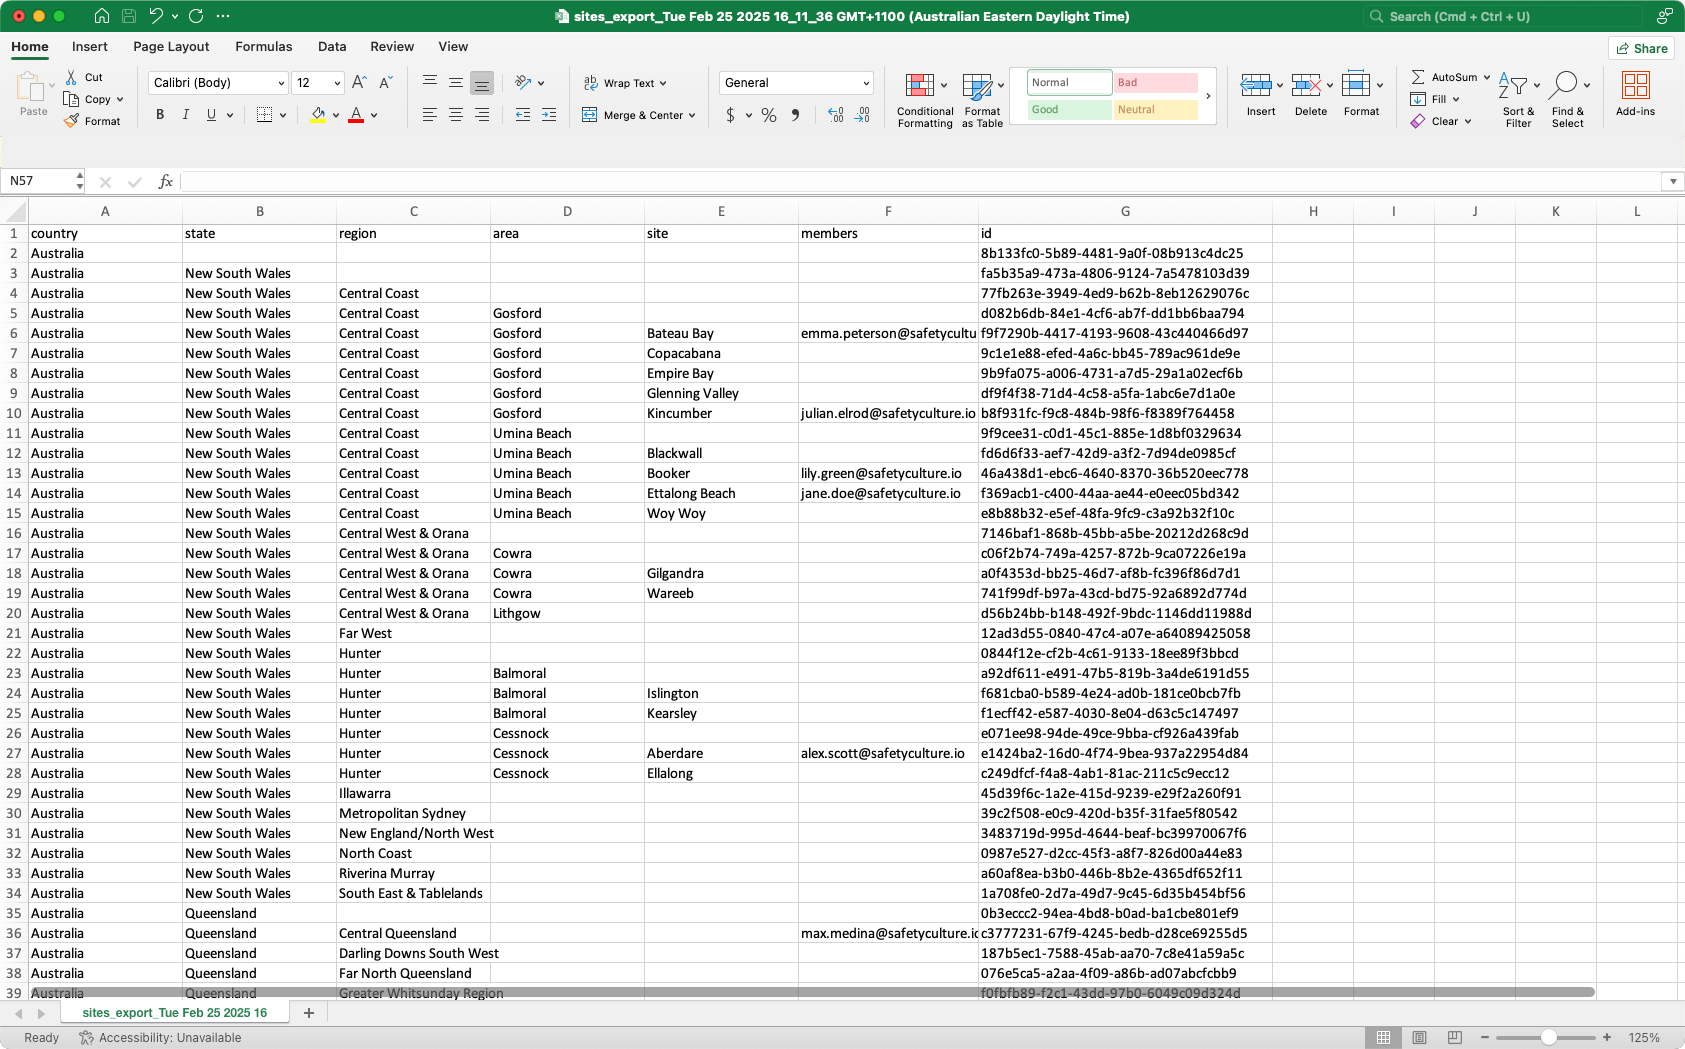The width and height of the screenshot is (1685, 1049).
Task: Click the middle align icon
Action: [x=456, y=82]
